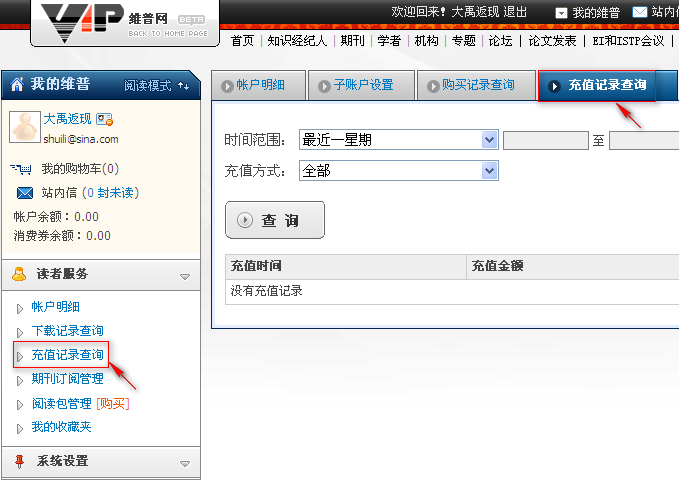Click the start date input field
679x481 pixels.
546,141
